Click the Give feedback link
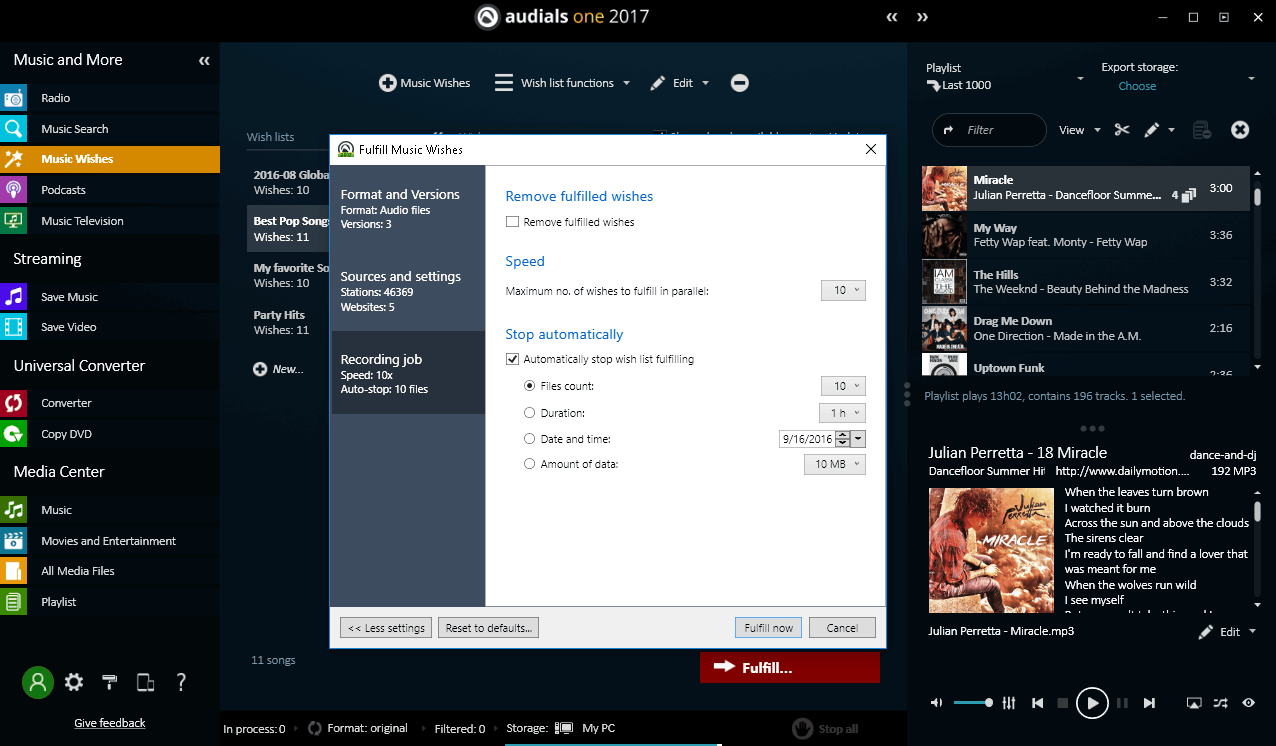The width and height of the screenshot is (1276, 746). [110, 723]
